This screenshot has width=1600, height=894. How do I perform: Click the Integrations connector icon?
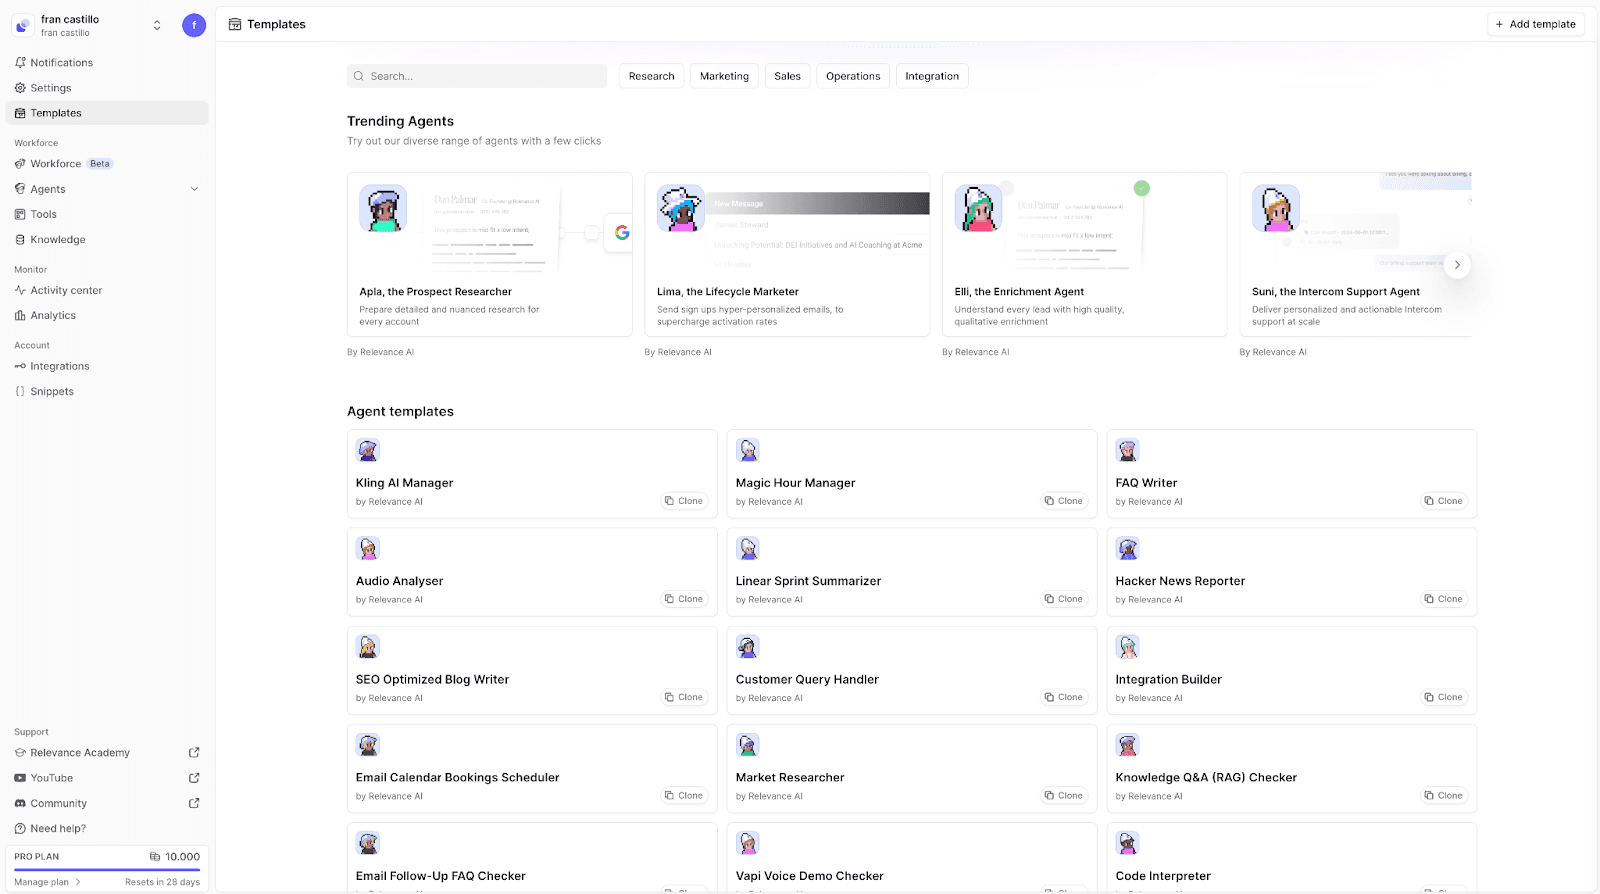coord(20,367)
